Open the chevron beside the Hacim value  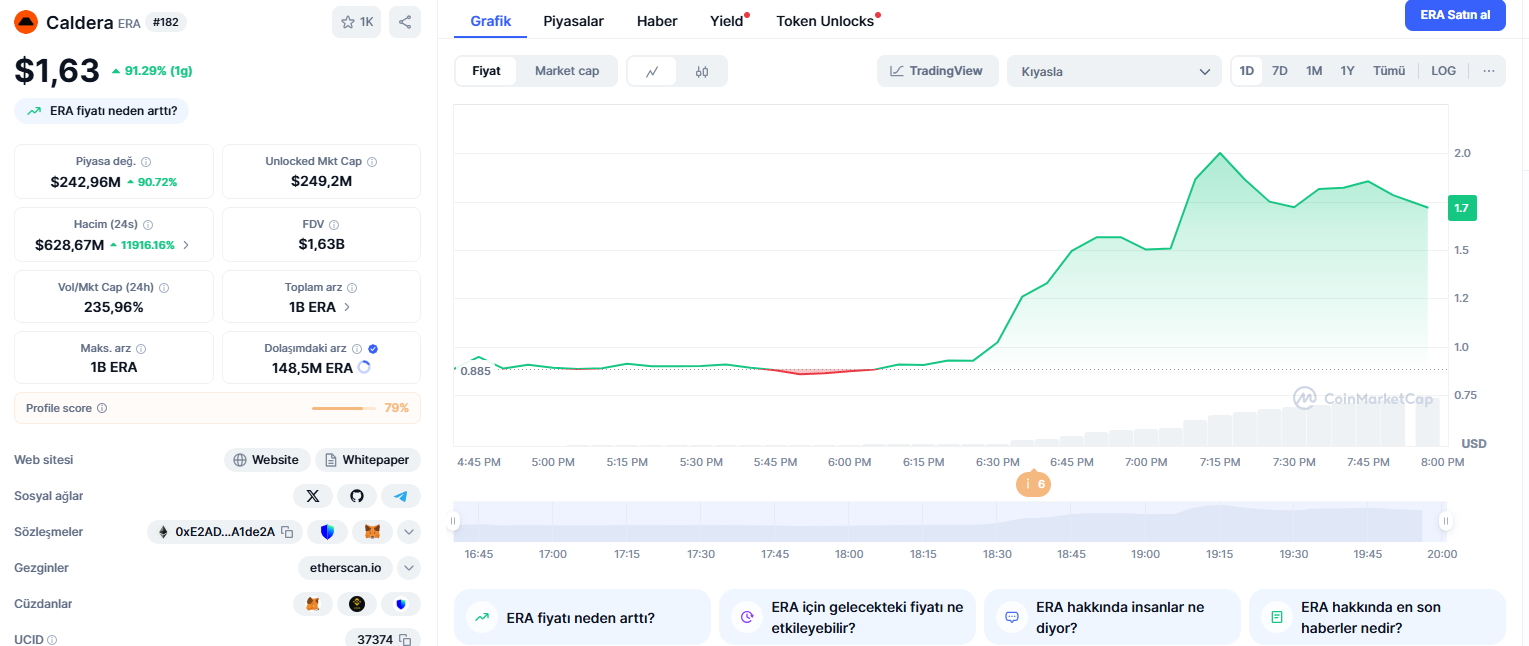(186, 245)
